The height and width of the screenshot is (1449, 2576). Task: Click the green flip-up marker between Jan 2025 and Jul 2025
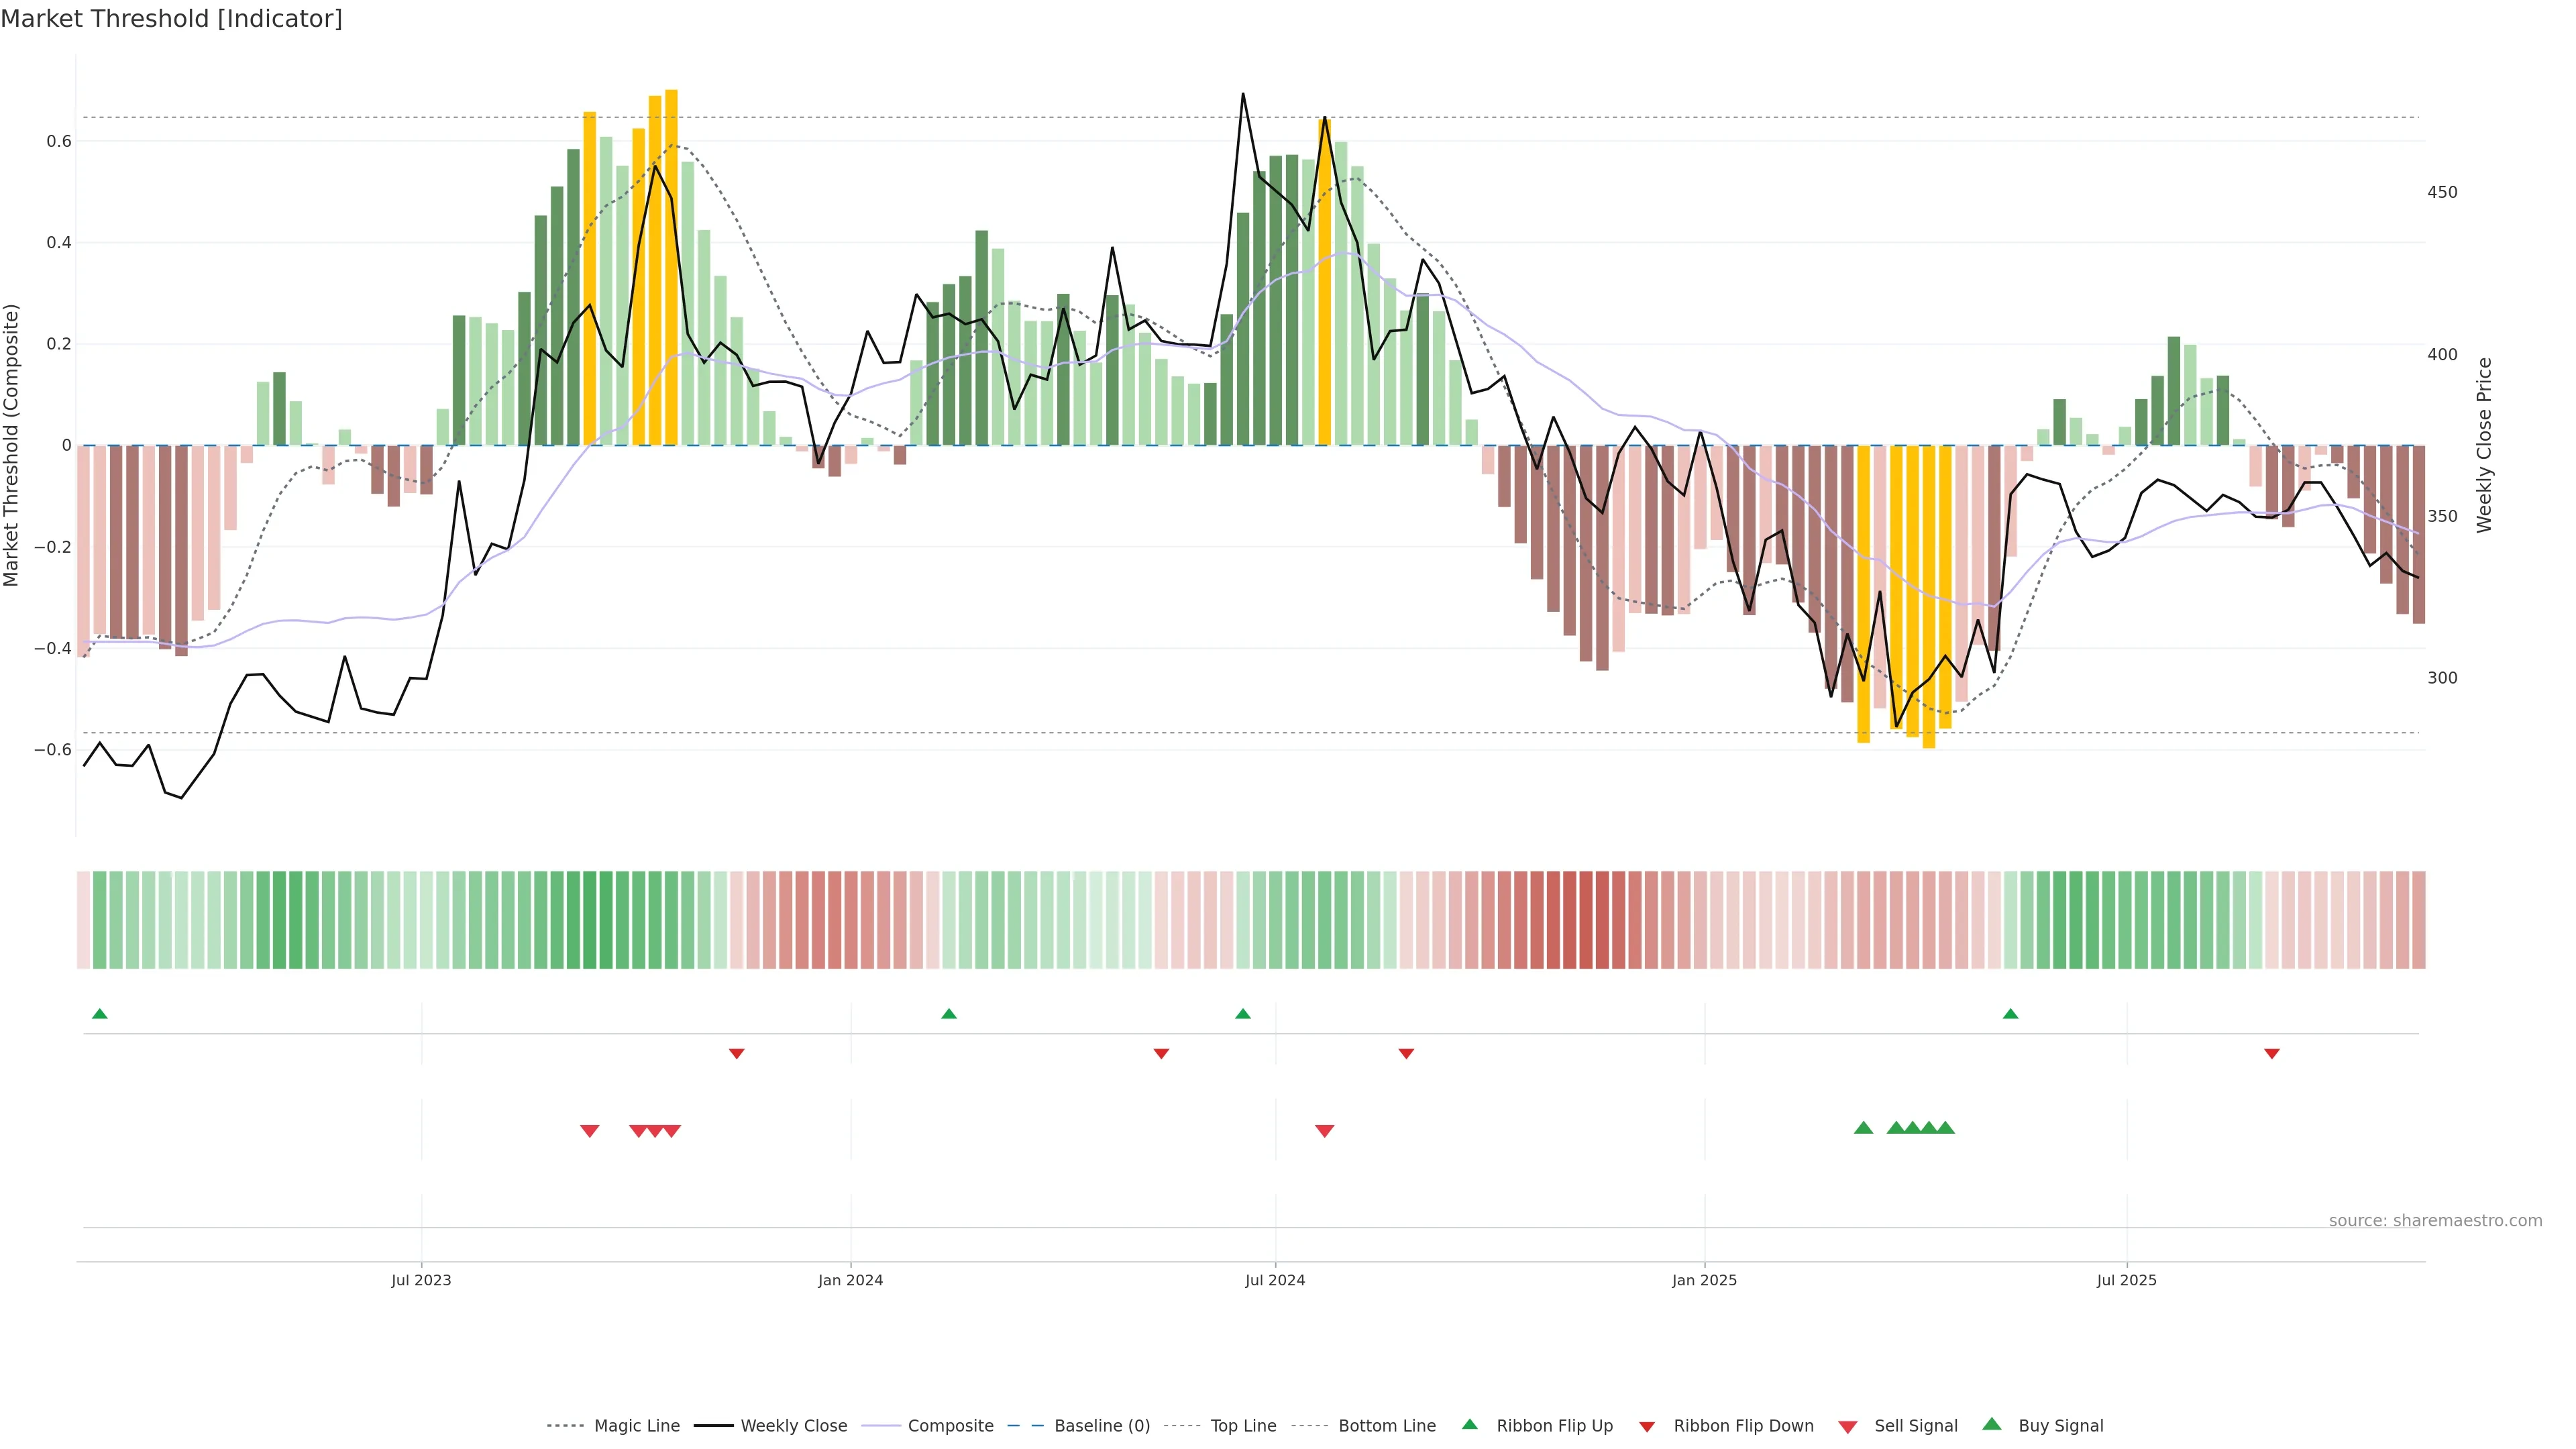click(x=2011, y=1014)
